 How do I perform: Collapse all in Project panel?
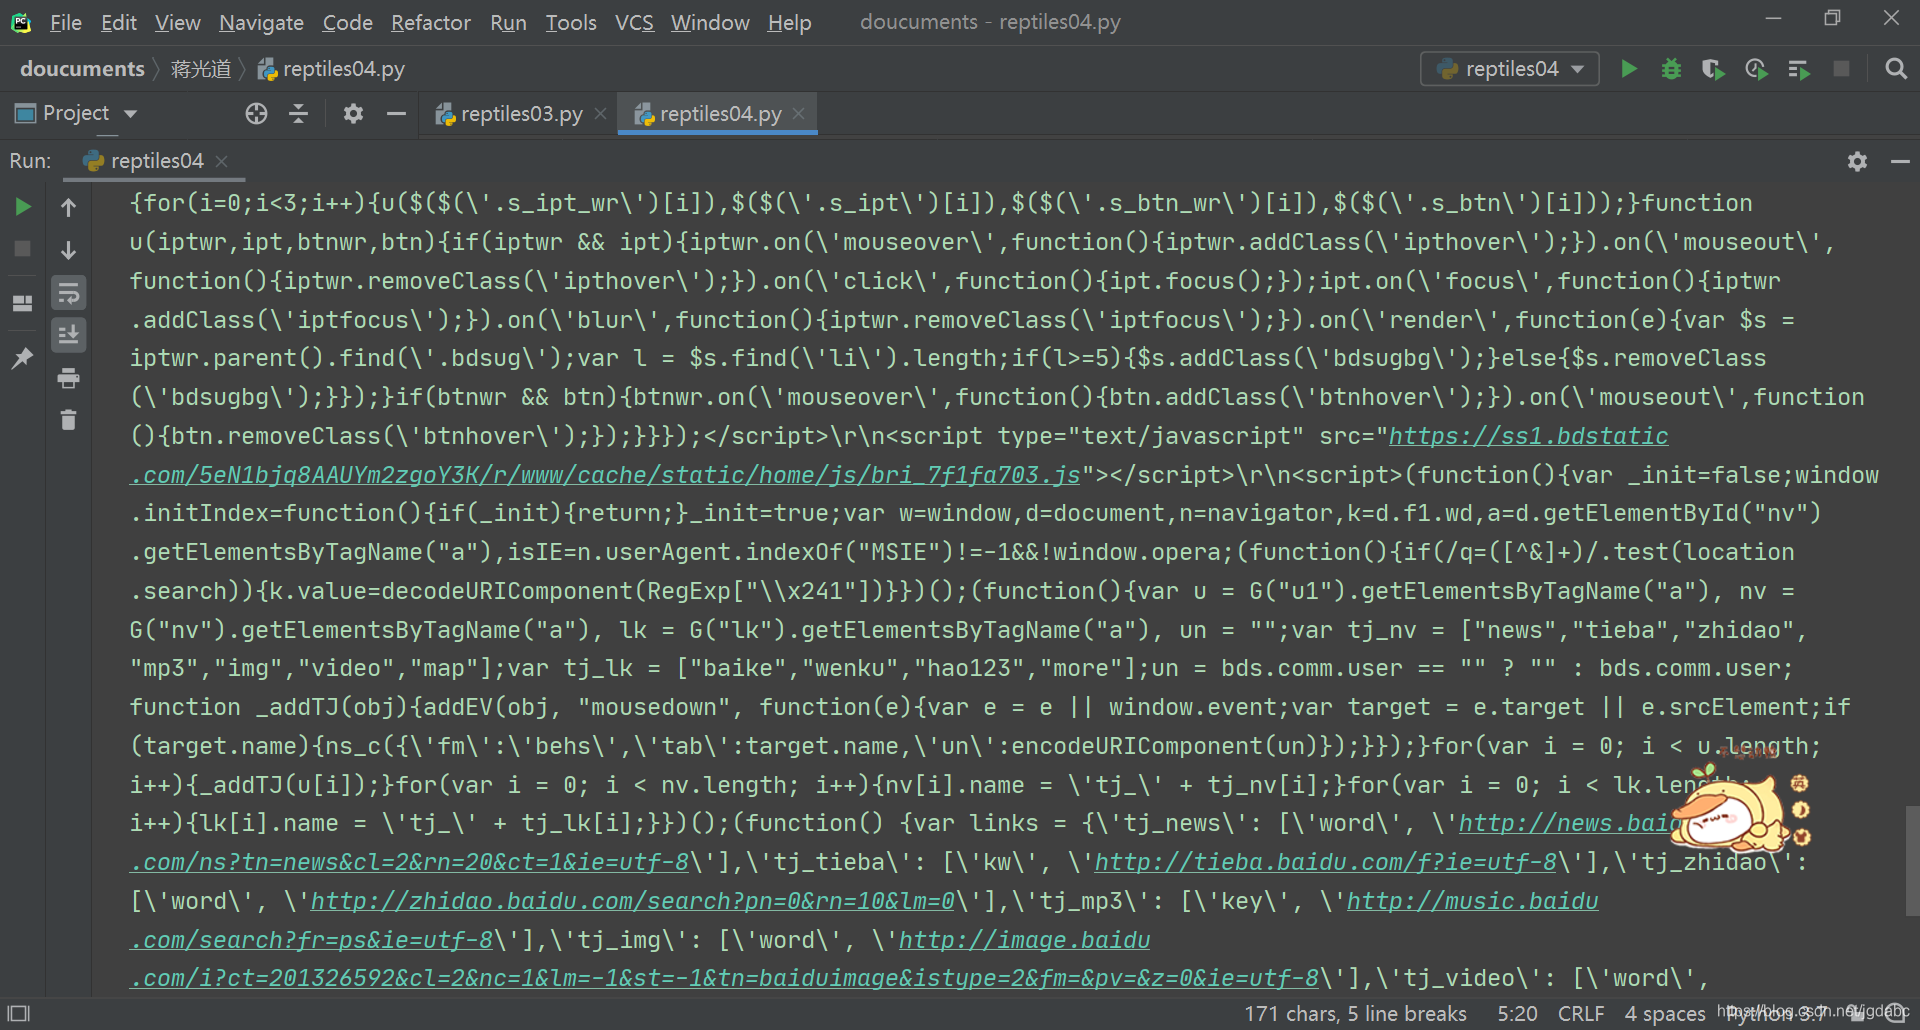[298, 114]
